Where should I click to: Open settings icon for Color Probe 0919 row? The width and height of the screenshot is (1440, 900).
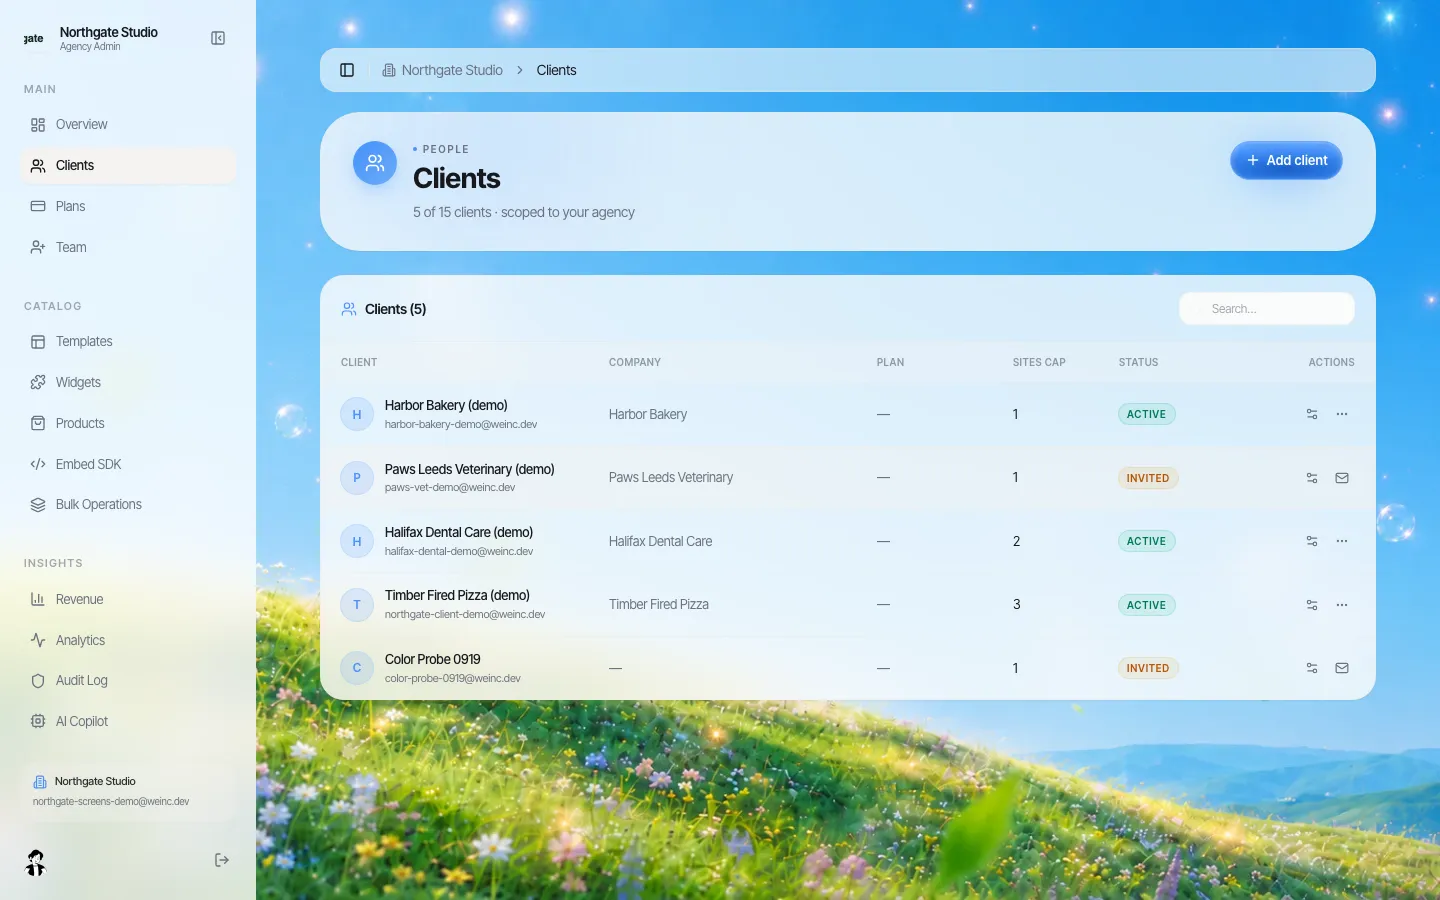tap(1312, 668)
